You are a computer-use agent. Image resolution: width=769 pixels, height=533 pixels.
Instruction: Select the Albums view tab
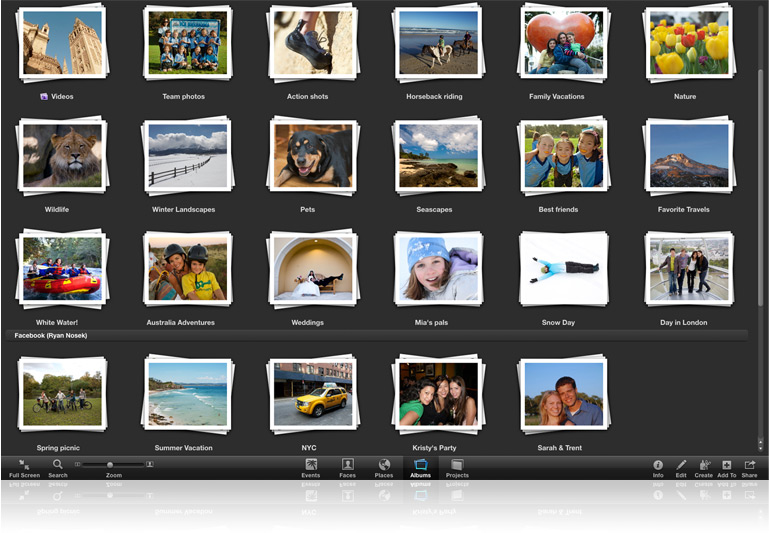click(420, 468)
